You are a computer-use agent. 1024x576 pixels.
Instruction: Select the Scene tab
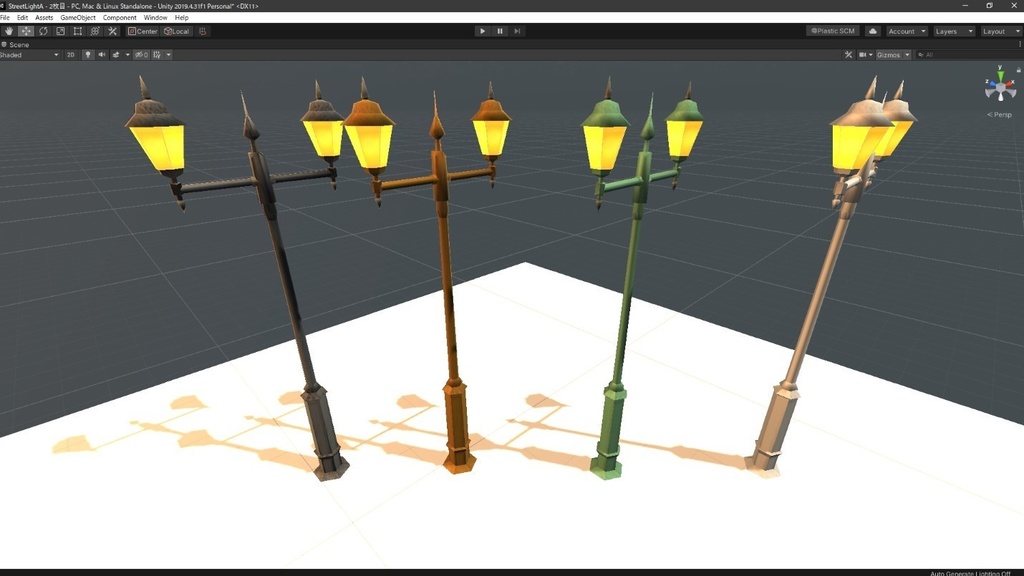click(x=16, y=45)
